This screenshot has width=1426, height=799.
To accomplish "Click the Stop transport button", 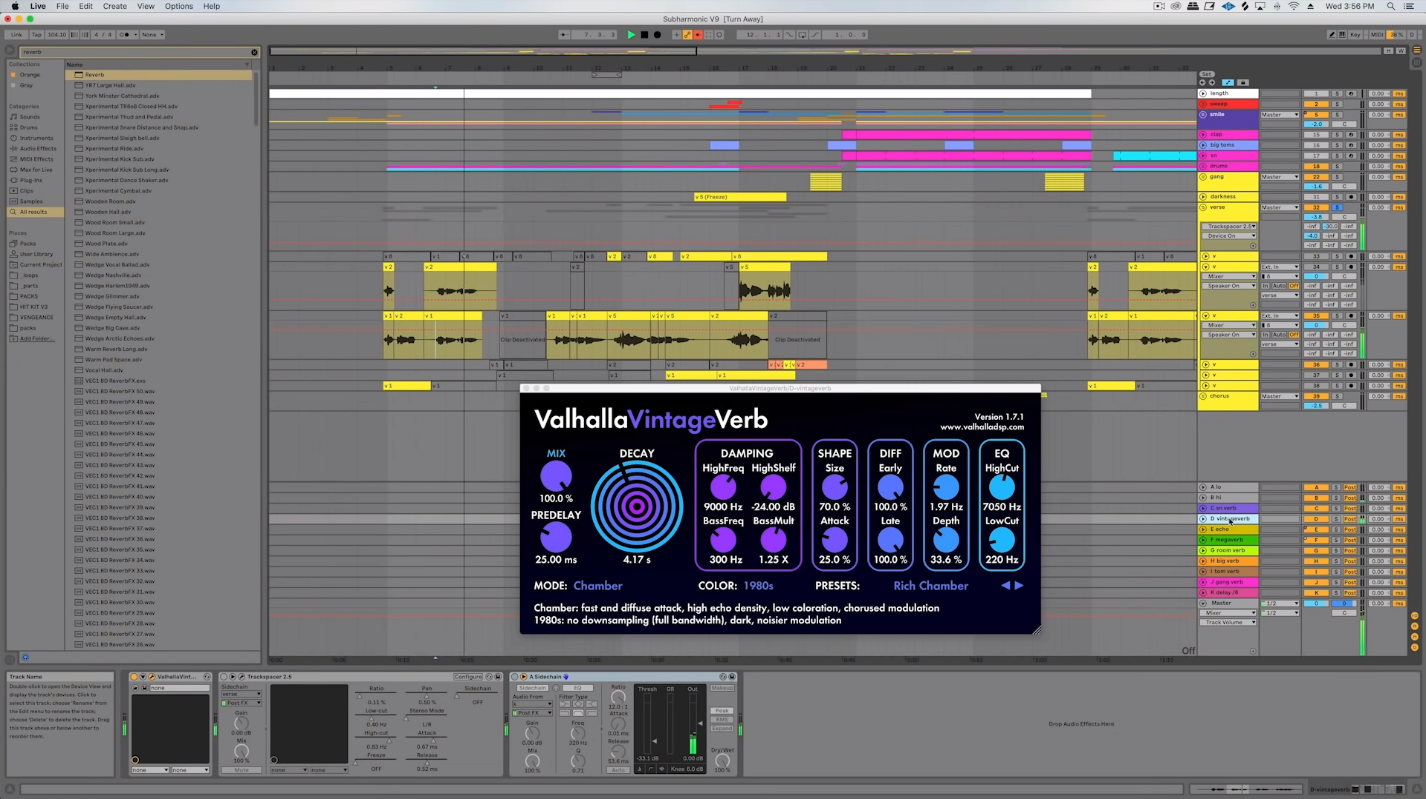I will 644,35.
